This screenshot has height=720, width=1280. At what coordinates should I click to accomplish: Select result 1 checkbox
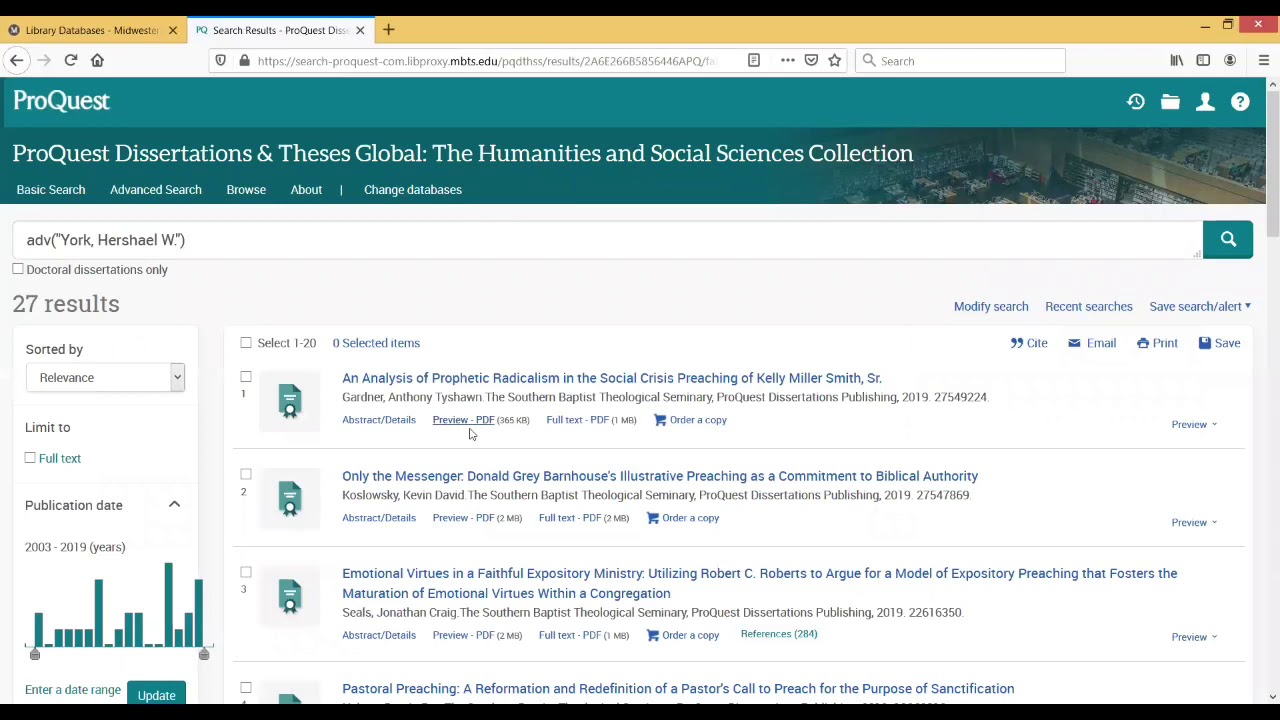tap(246, 377)
